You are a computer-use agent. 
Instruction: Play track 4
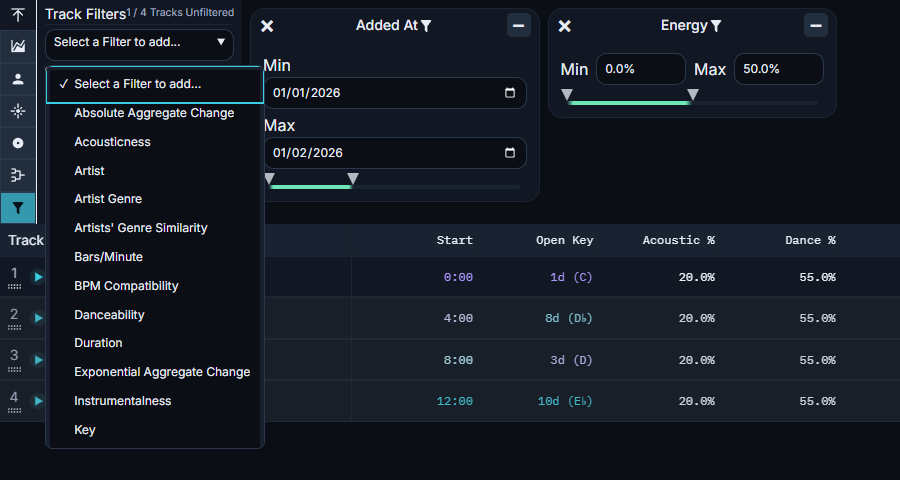[38, 401]
